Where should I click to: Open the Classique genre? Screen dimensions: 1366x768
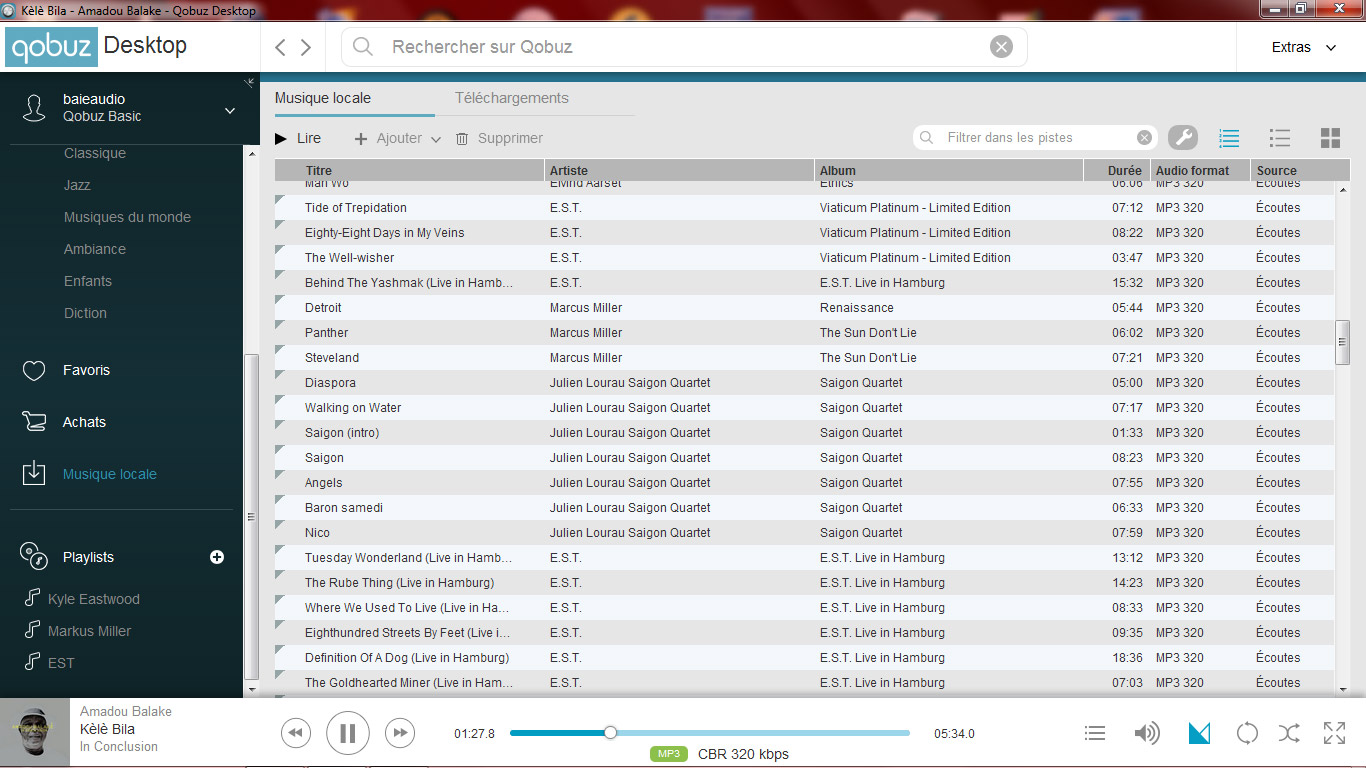(x=95, y=153)
